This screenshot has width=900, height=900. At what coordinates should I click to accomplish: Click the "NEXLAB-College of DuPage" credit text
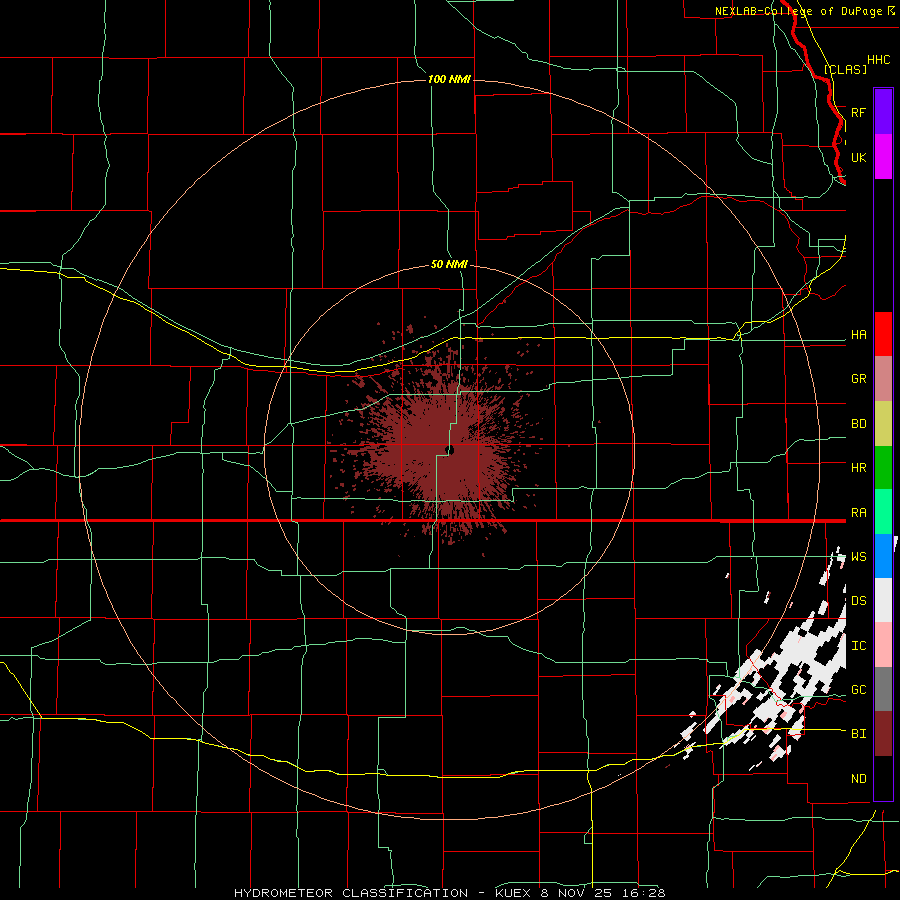pos(798,11)
